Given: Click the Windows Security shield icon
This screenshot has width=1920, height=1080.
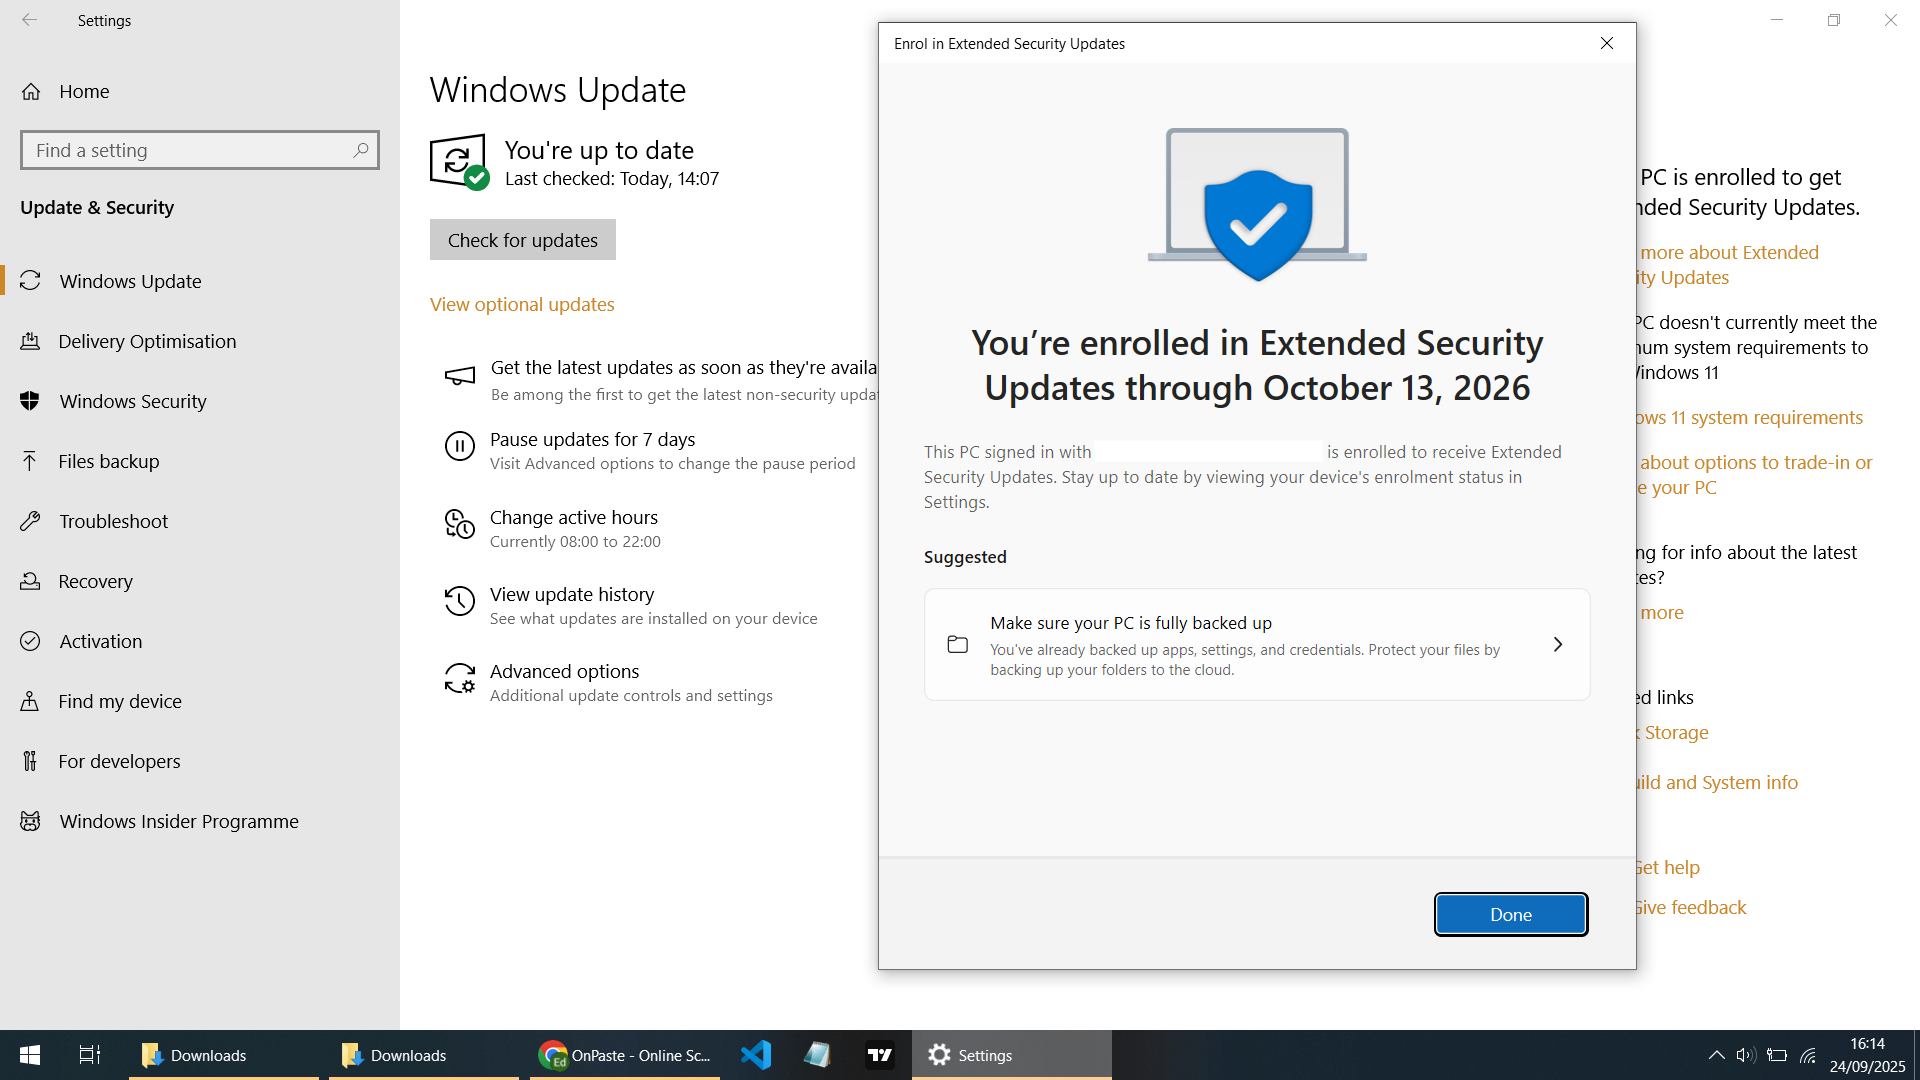Looking at the screenshot, I should point(30,401).
